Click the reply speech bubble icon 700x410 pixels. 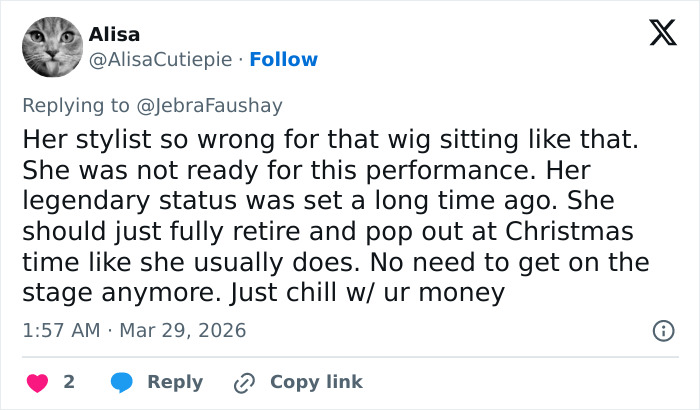point(122,382)
